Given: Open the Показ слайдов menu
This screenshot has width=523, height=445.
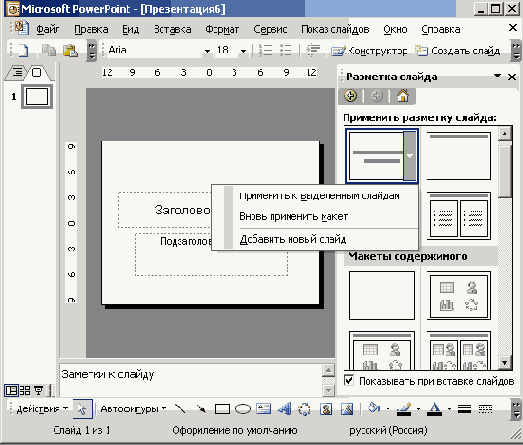Looking at the screenshot, I should 335,29.
